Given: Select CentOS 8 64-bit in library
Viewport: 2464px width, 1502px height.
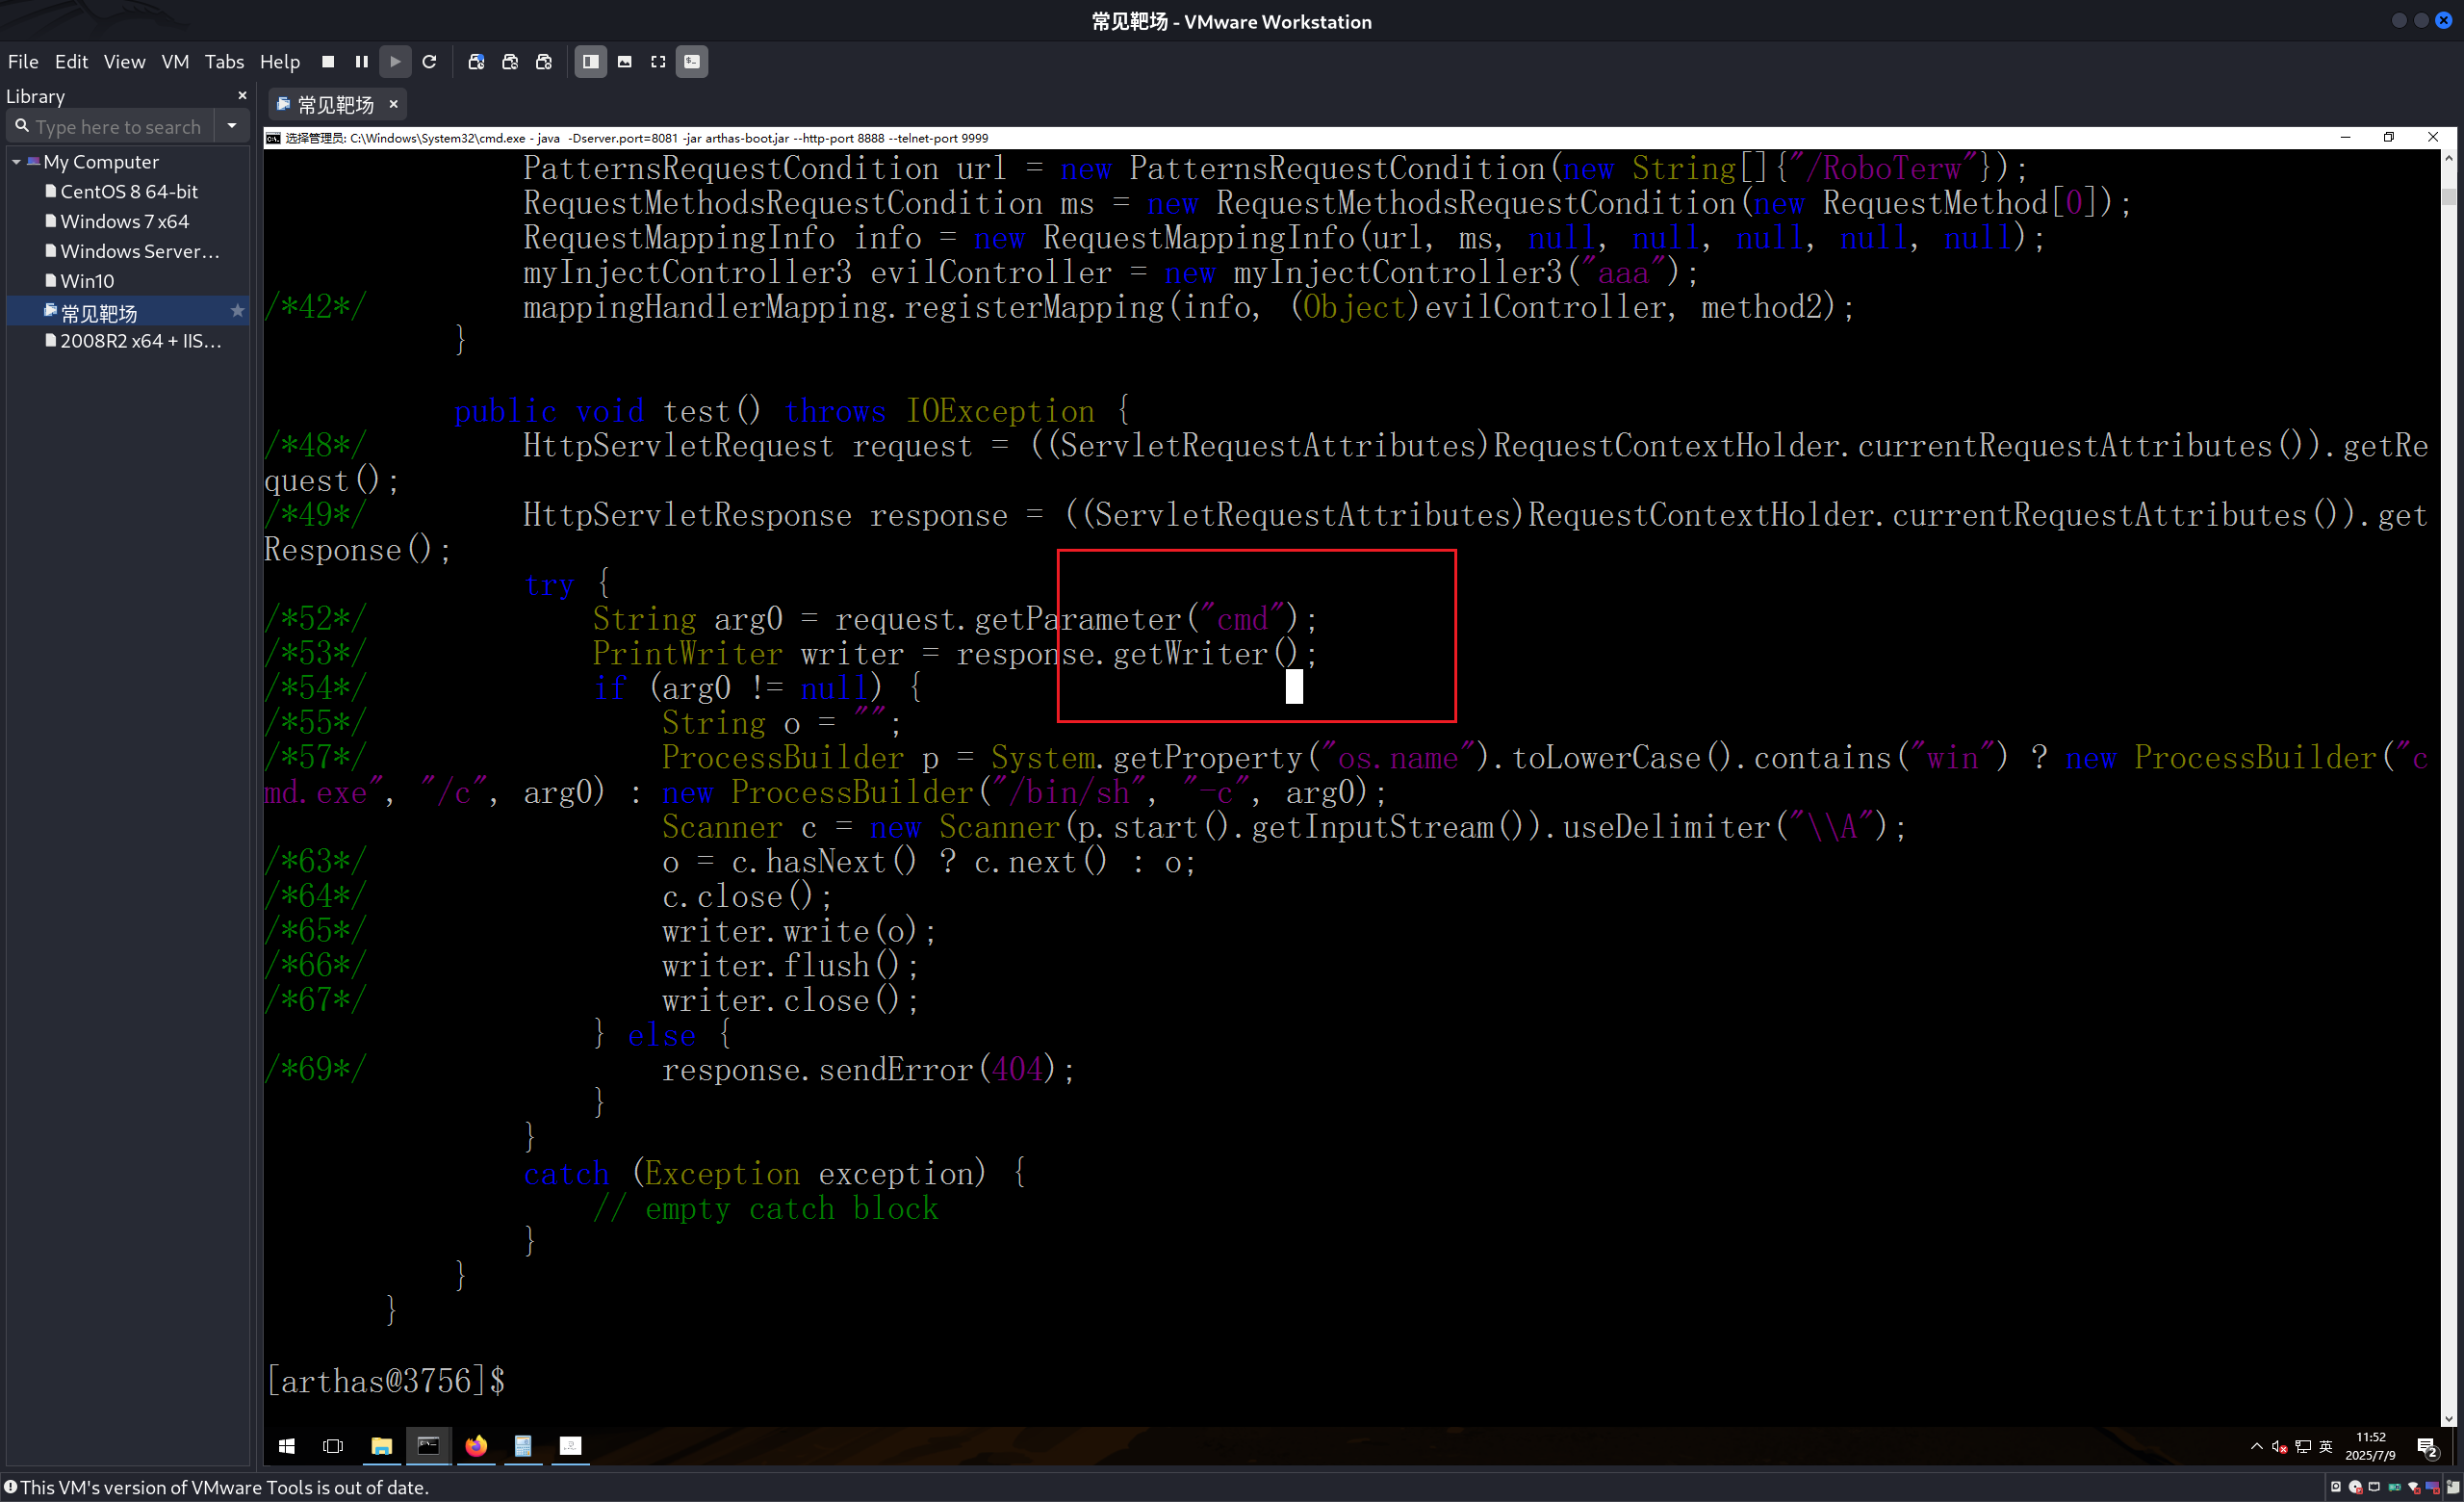Looking at the screenshot, I should [128, 191].
